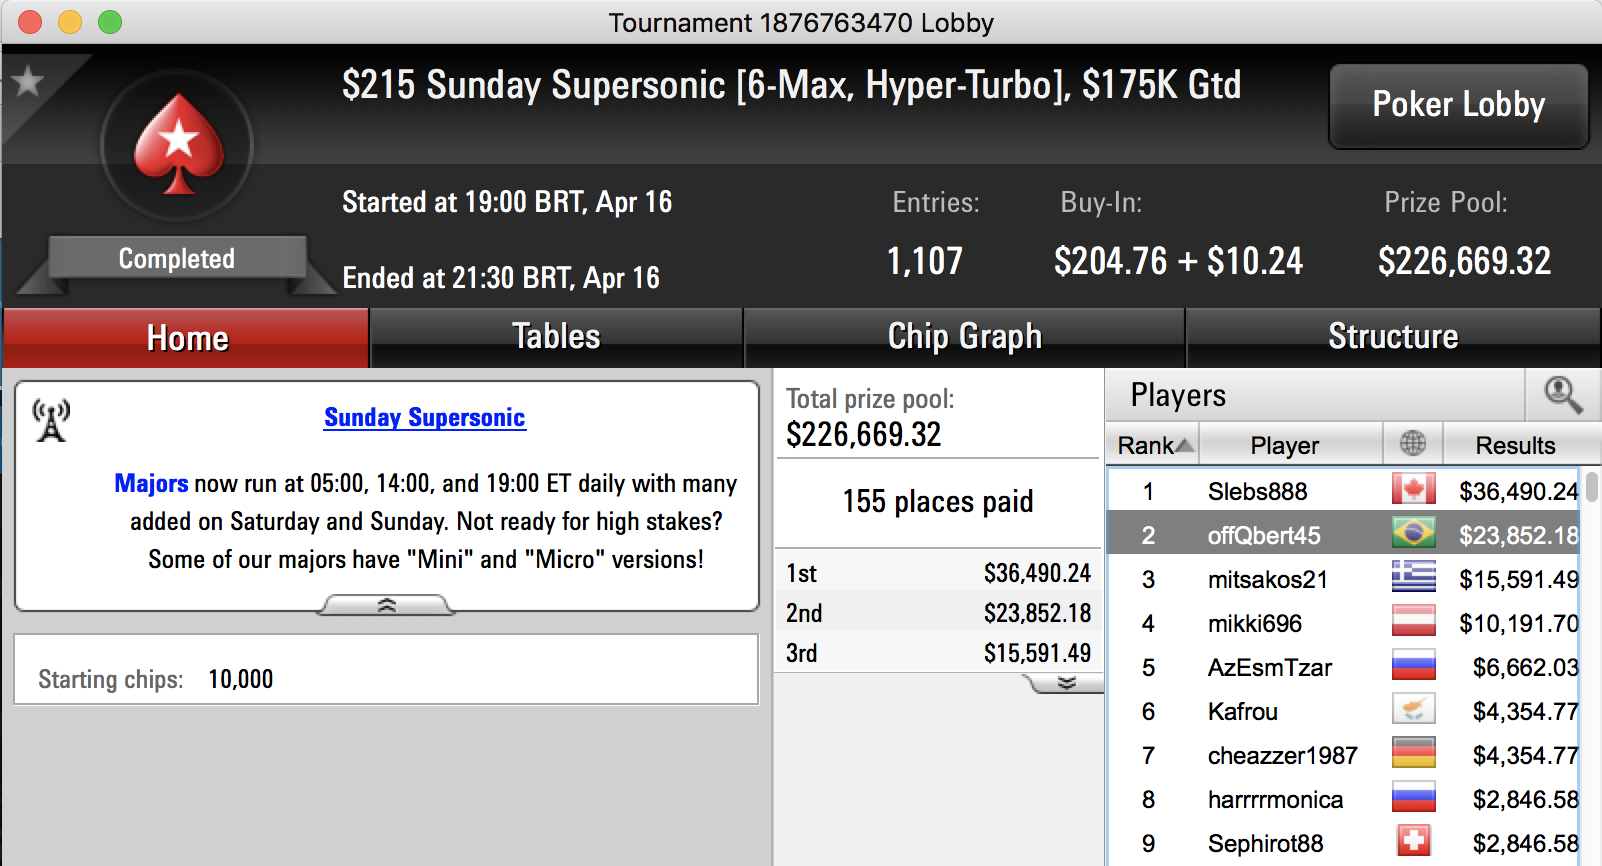The width and height of the screenshot is (1602, 866).
Task: Open the Structure tab
Action: 1392,337
